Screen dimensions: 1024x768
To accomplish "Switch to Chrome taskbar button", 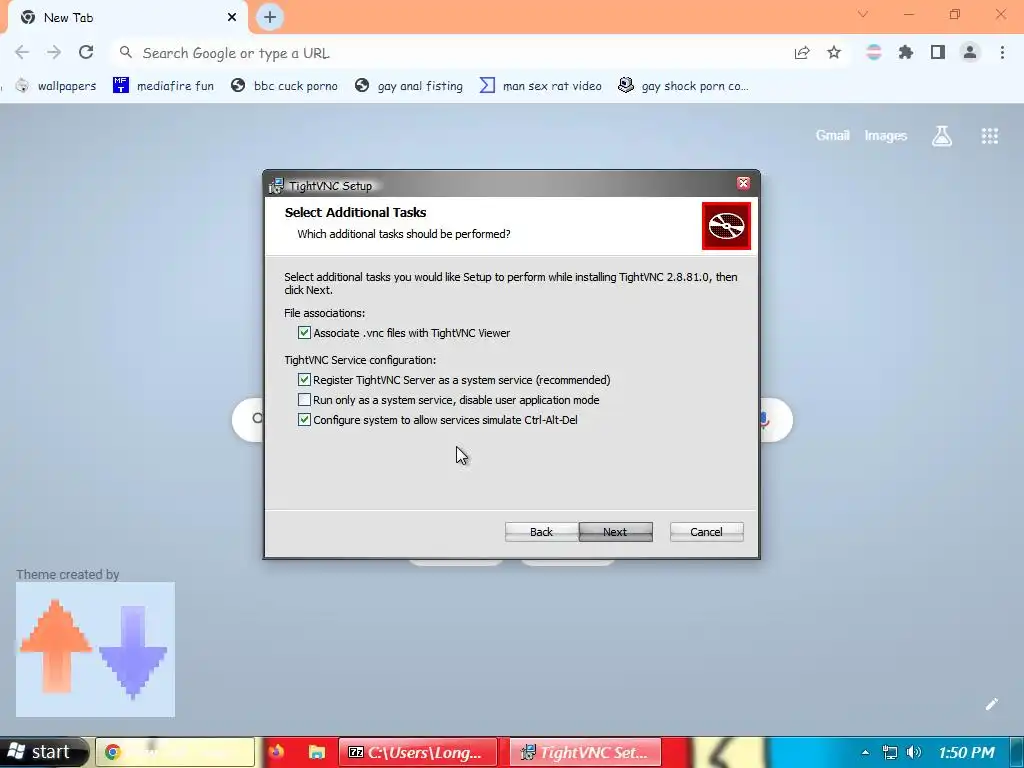I will [x=175, y=752].
